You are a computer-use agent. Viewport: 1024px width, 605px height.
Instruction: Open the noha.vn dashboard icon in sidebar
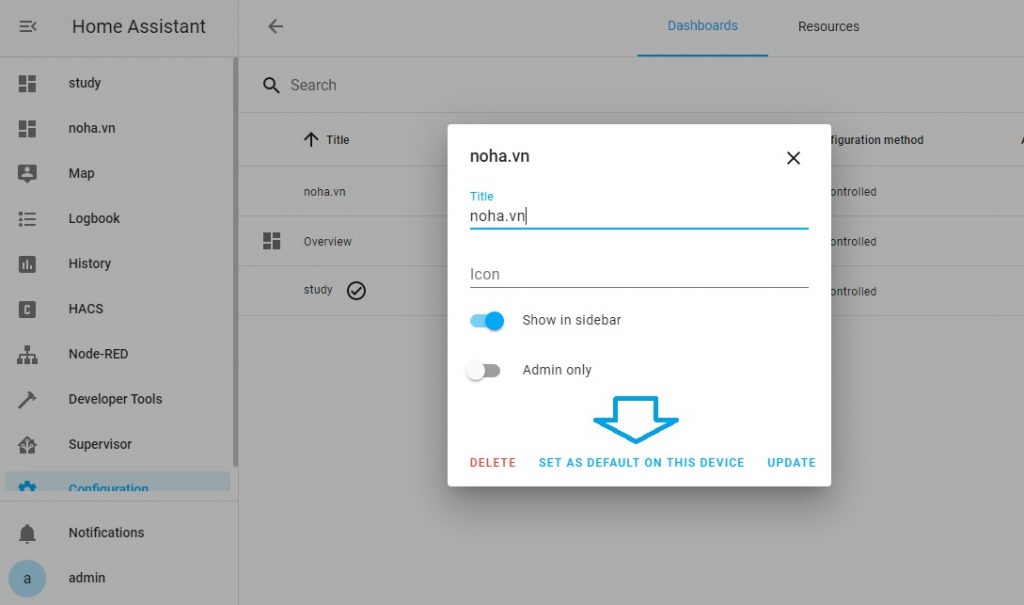coord(27,129)
